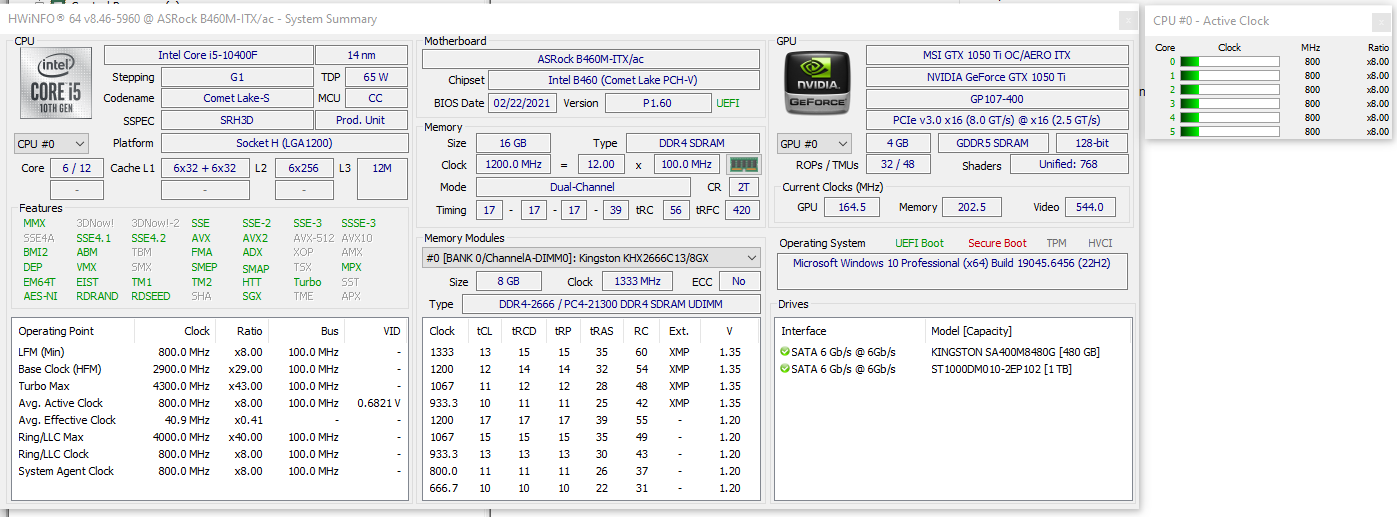Click the Intel Core i5-10400F name field

point(207,55)
